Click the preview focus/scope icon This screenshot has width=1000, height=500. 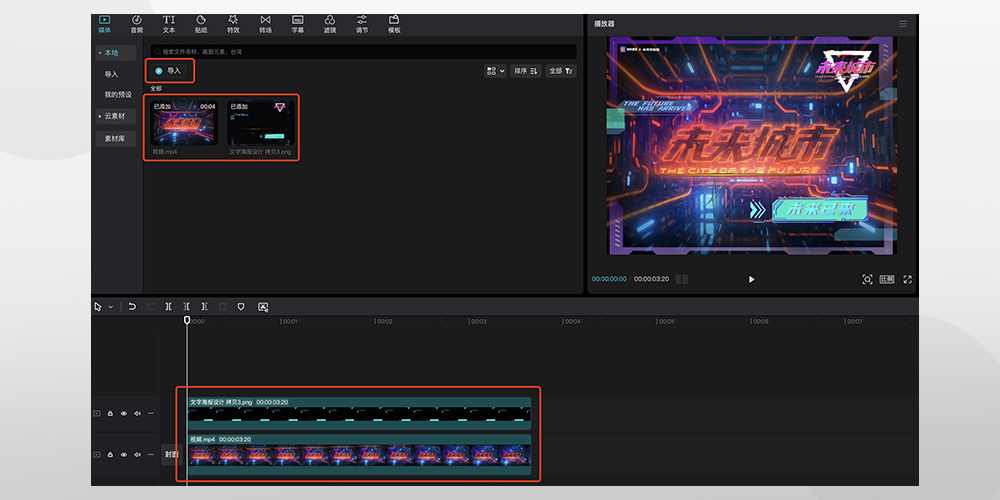pyautogui.click(x=867, y=279)
